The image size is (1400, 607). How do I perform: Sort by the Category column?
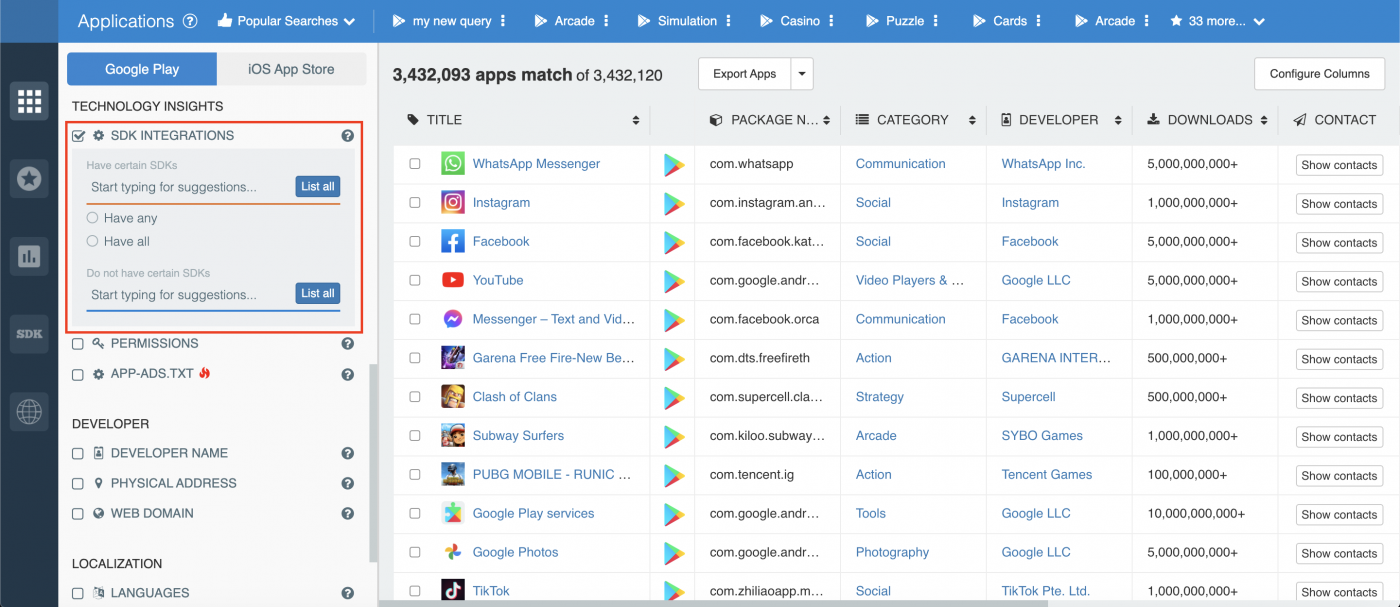(x=972, y=120)
